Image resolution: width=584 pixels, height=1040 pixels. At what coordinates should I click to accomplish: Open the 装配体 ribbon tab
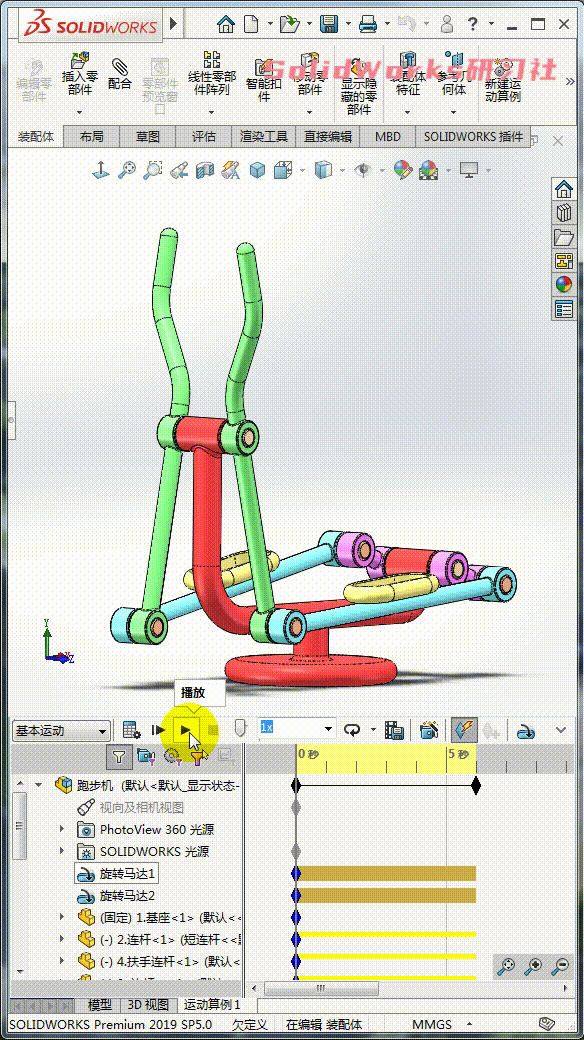click(36, 137)
